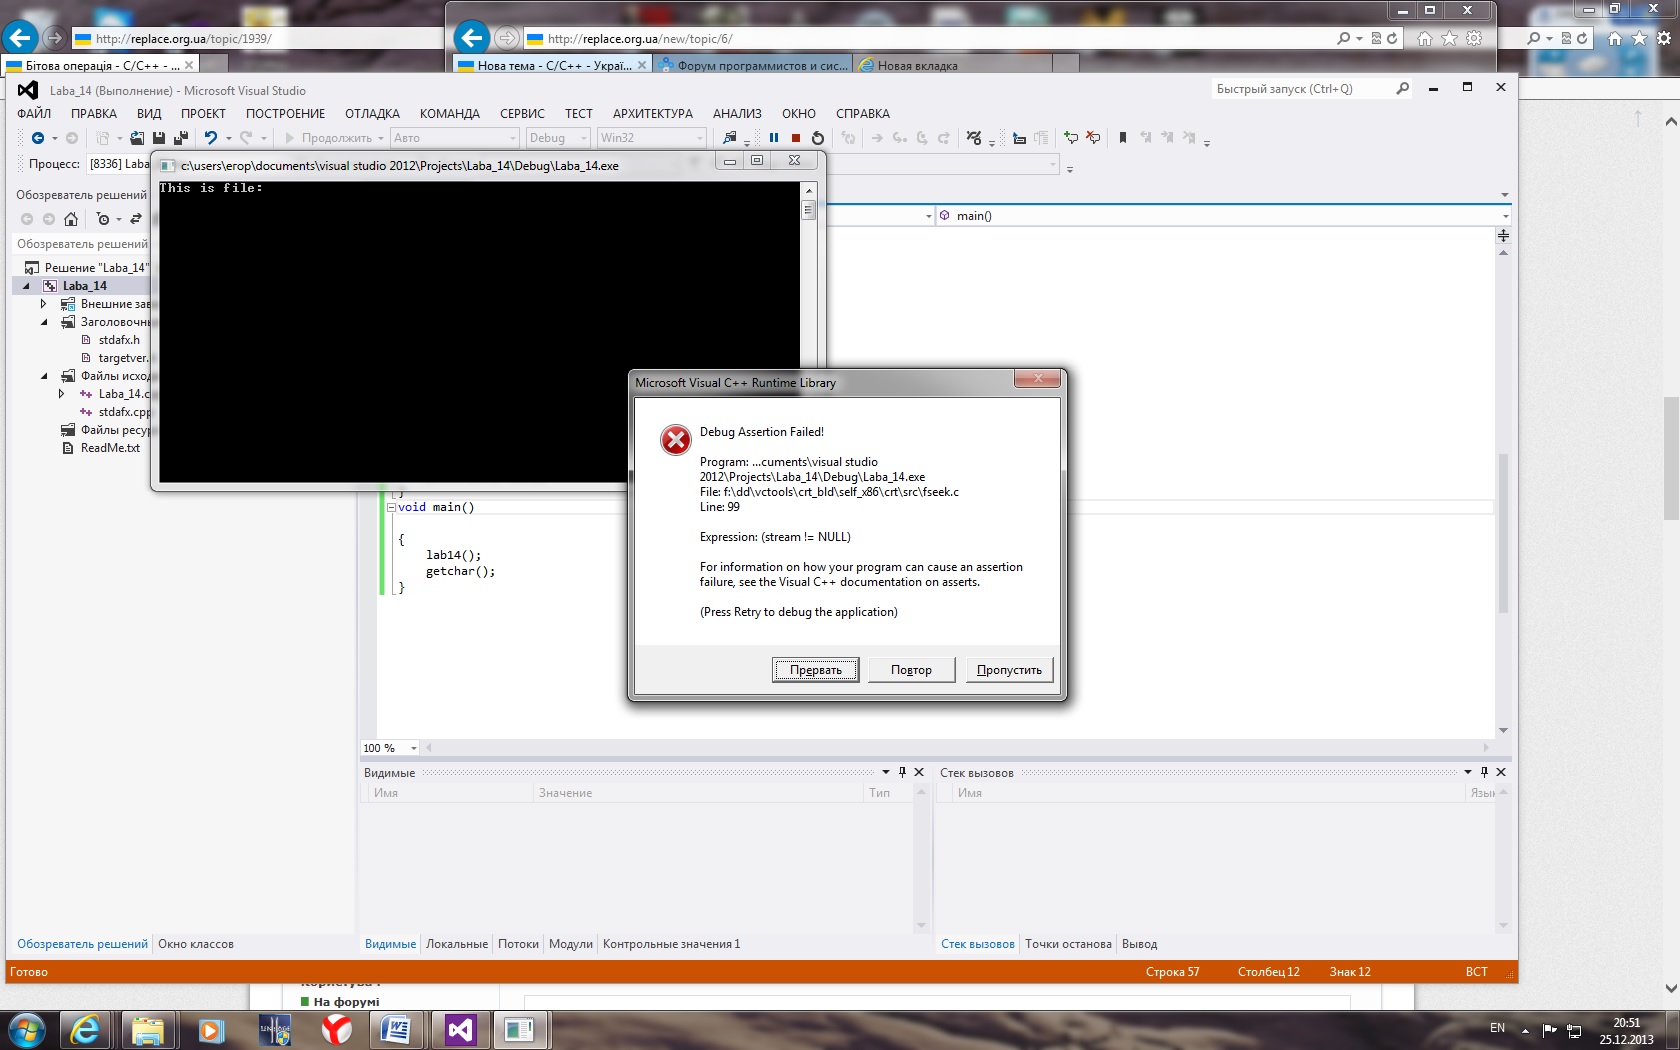Switch to the Локальные tab
The image size is (1680, 1050).
(x=456, y=944)
